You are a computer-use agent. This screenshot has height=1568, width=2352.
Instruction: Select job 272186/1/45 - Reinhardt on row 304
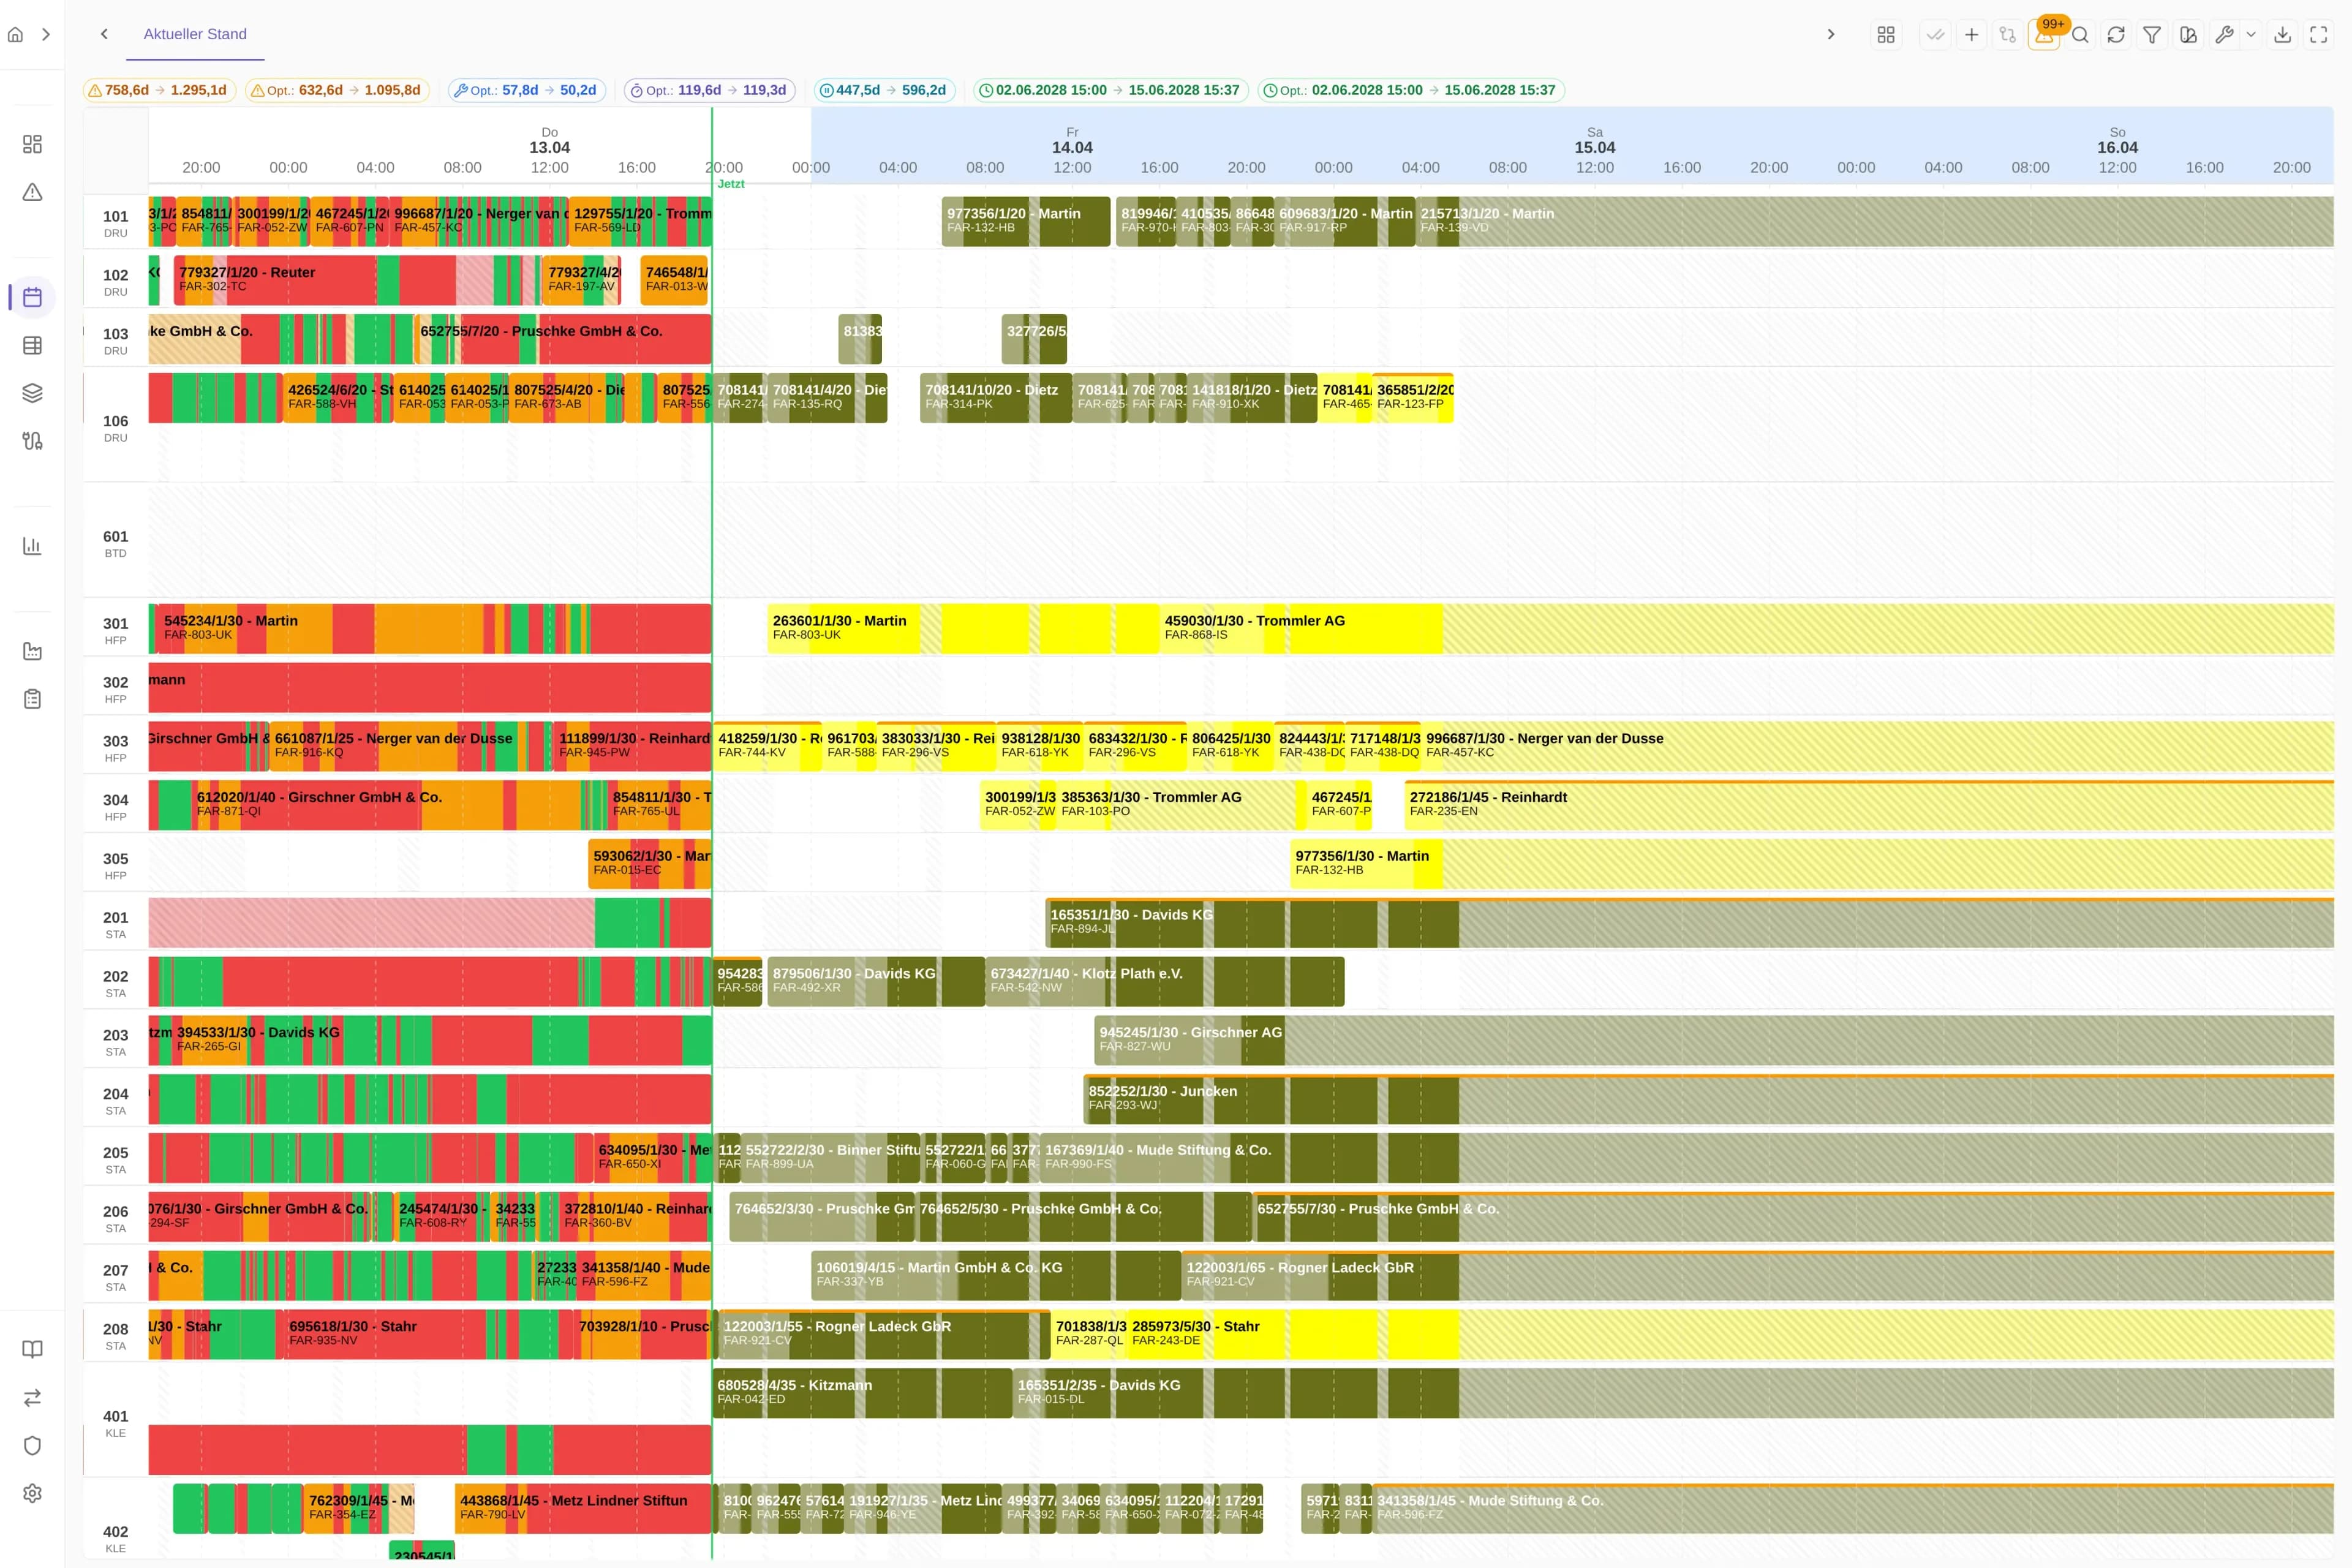tap(1869, 804)
